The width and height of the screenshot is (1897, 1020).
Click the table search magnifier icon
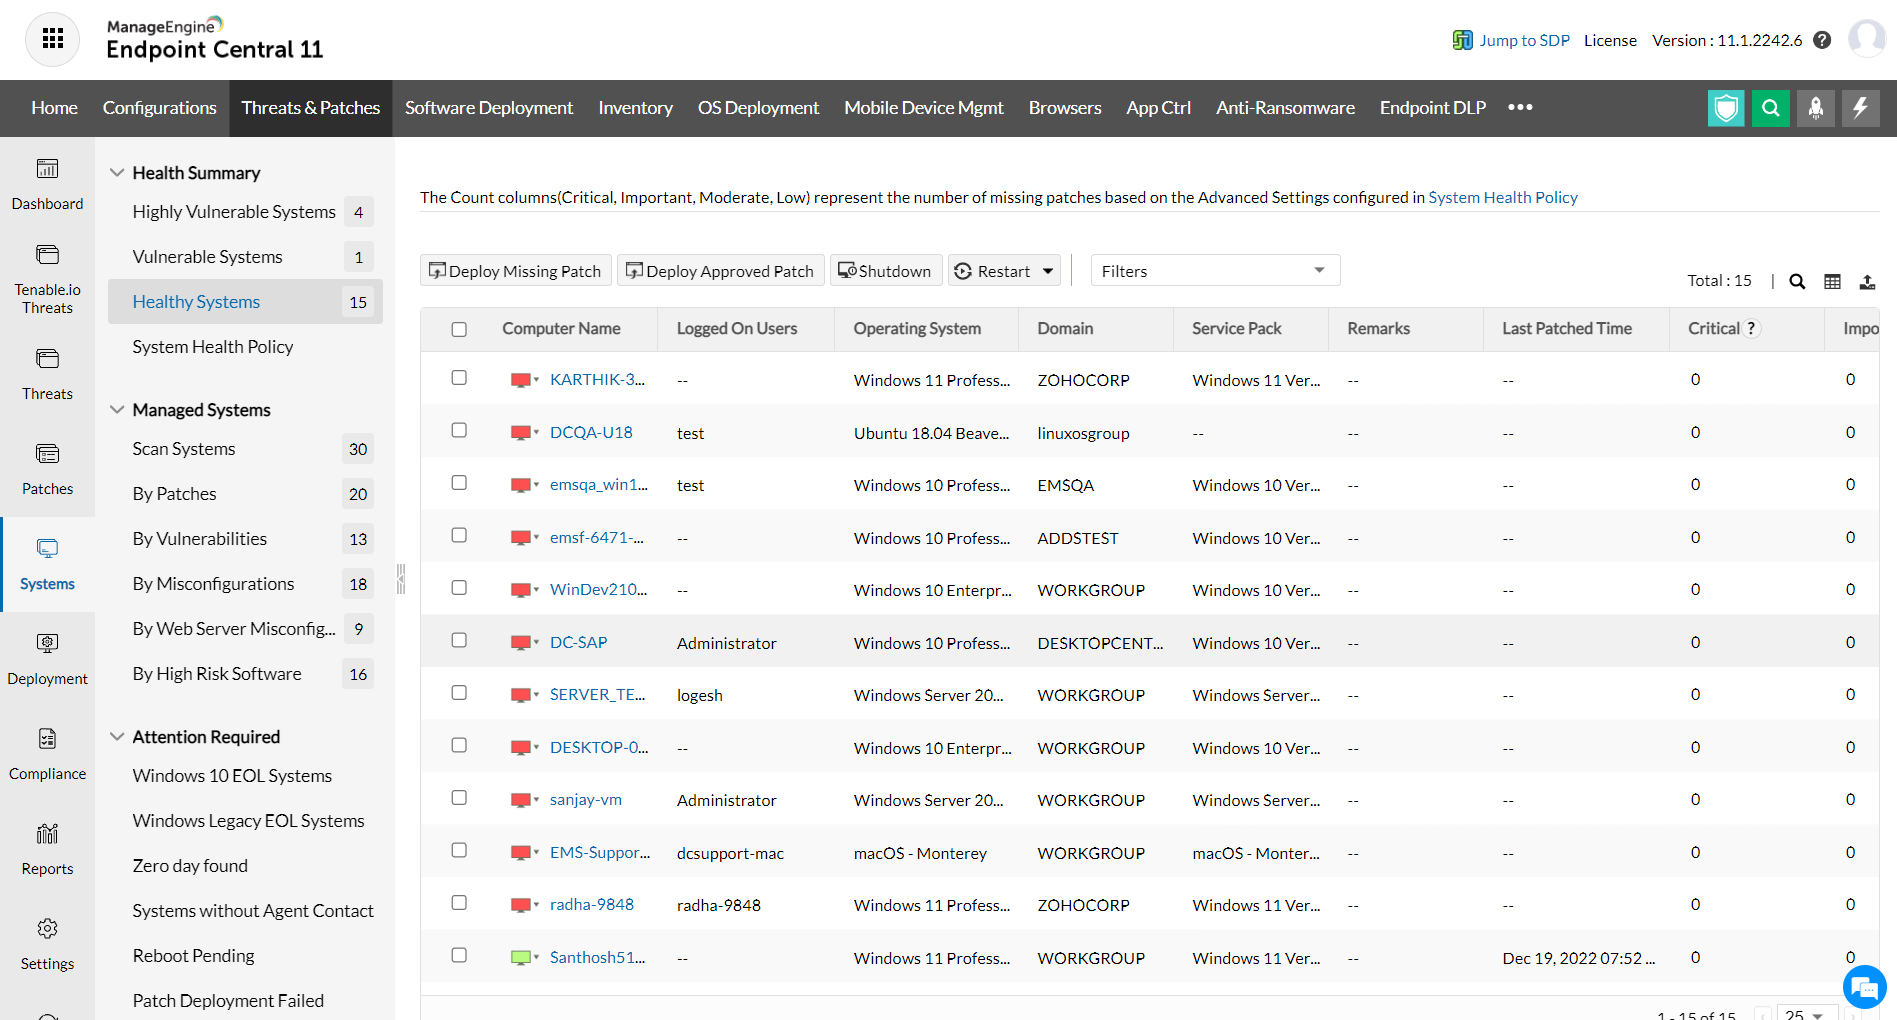tap(1797, 282)
